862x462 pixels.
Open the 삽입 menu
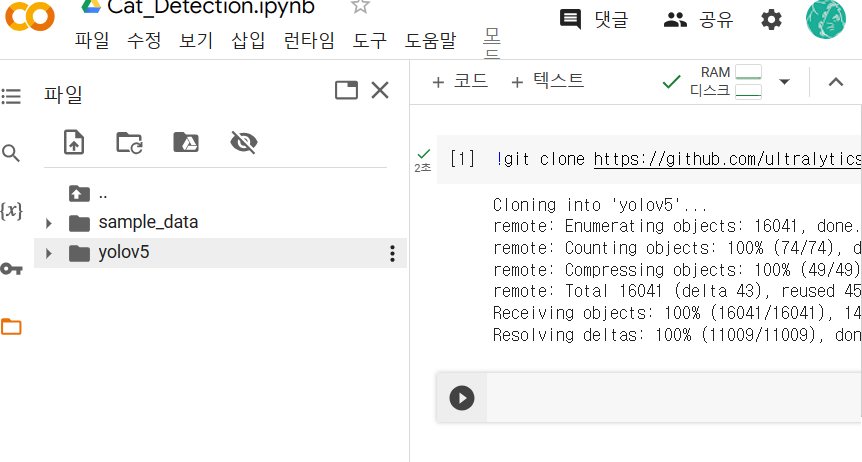click(x=248, y=40)
